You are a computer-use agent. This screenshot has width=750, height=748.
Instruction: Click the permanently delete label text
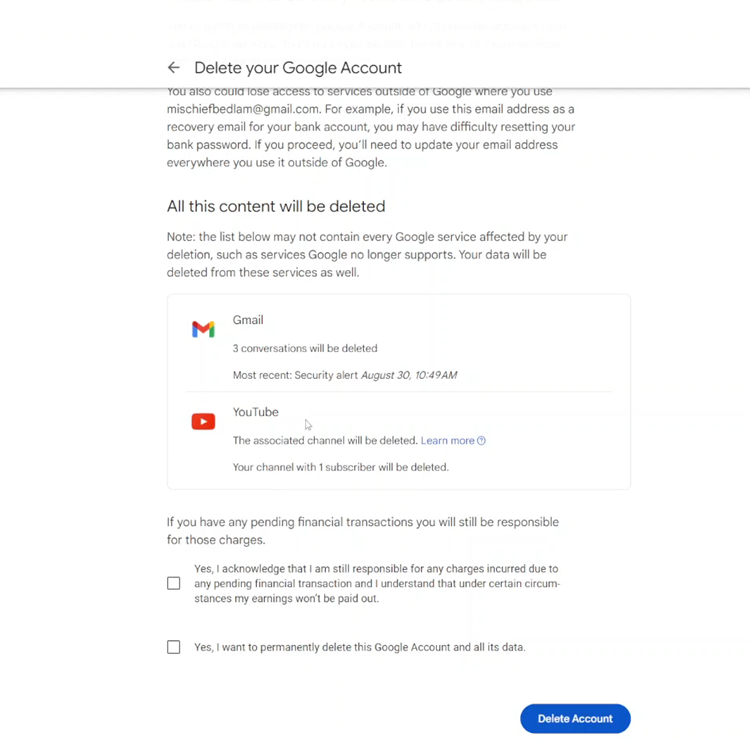point(360,647)
